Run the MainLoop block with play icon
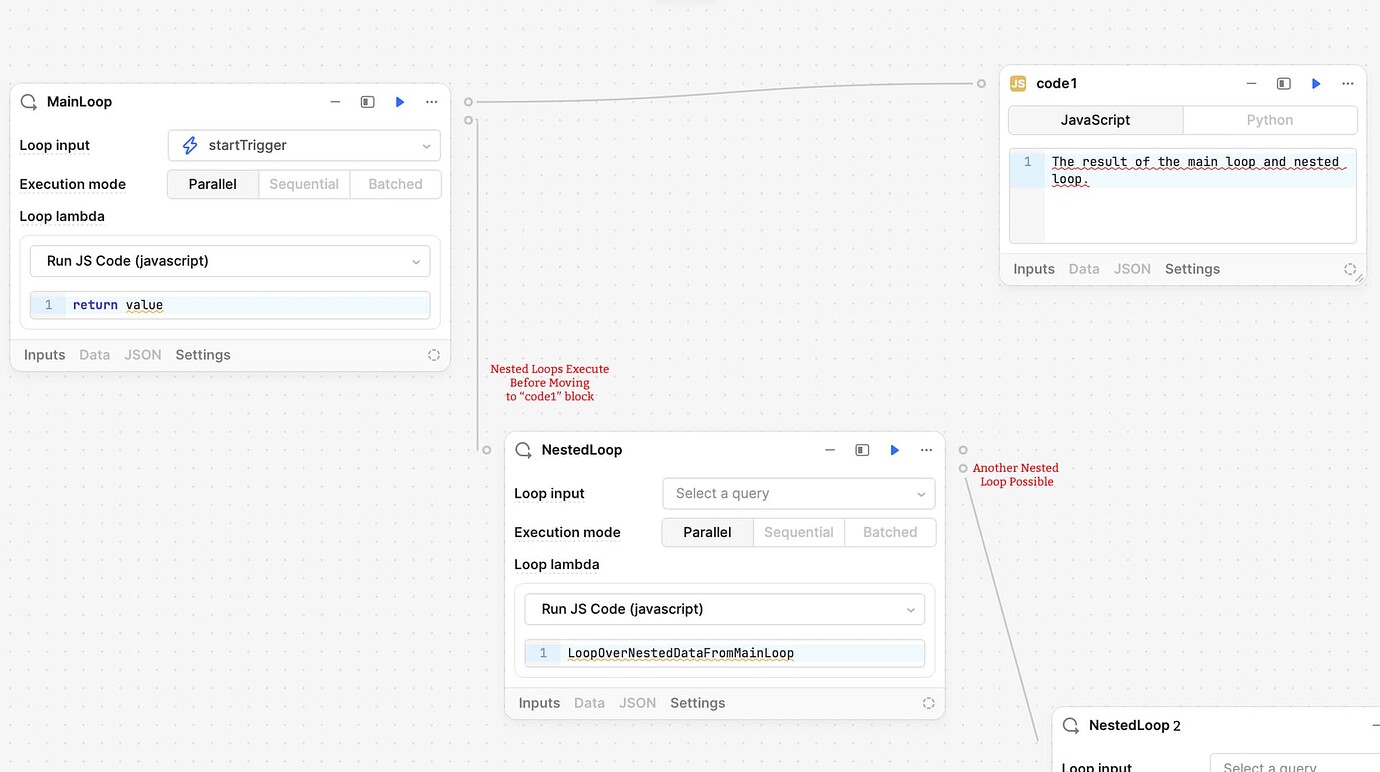Image resolution: width=1380 pixels, height=772 pixels. pos(400,102)
